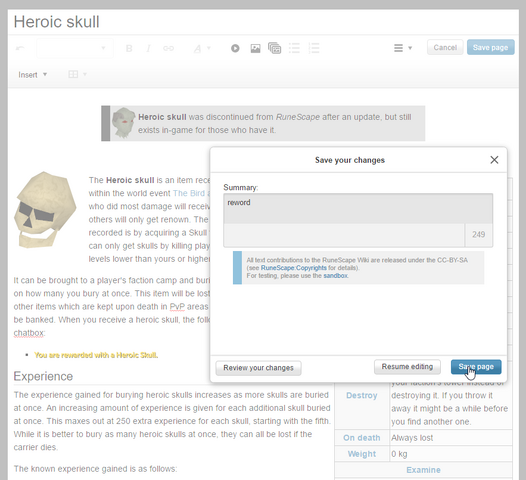Image resolution: width=526 pixels, height=480 pixels.
Task: Click the '0 kg' weight value
Action: pyautogui.click(x=399, y=454)
